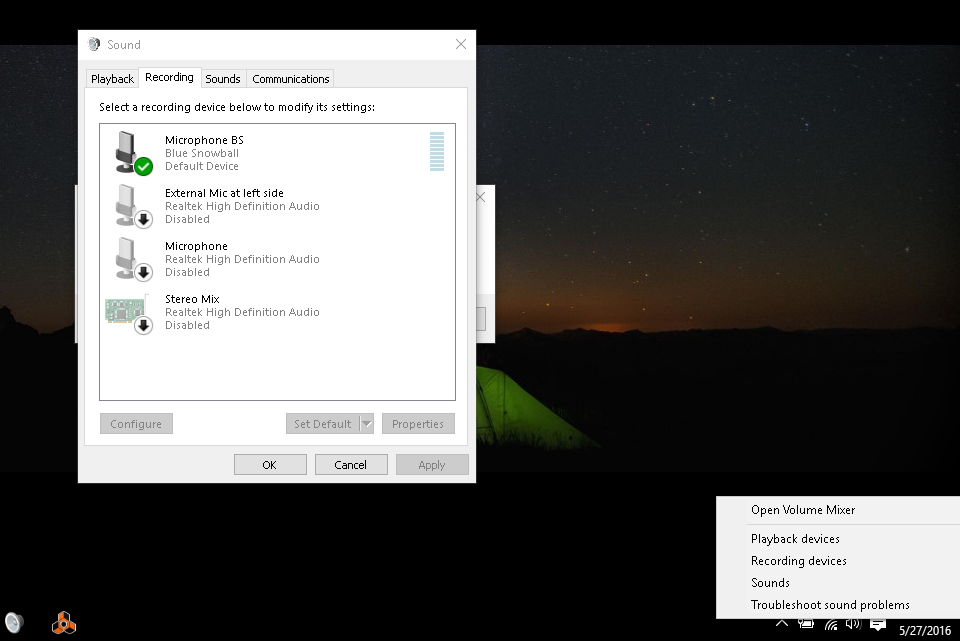Screen dimensions: 960x641
Task: Click the speaker icon in the Sound title bar
Action: pyautogui.click(x=94, y=45)
